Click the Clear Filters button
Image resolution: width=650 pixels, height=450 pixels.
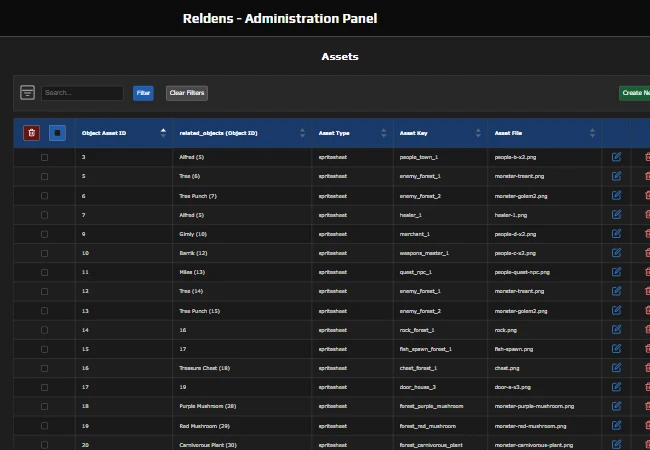(187, 93)
